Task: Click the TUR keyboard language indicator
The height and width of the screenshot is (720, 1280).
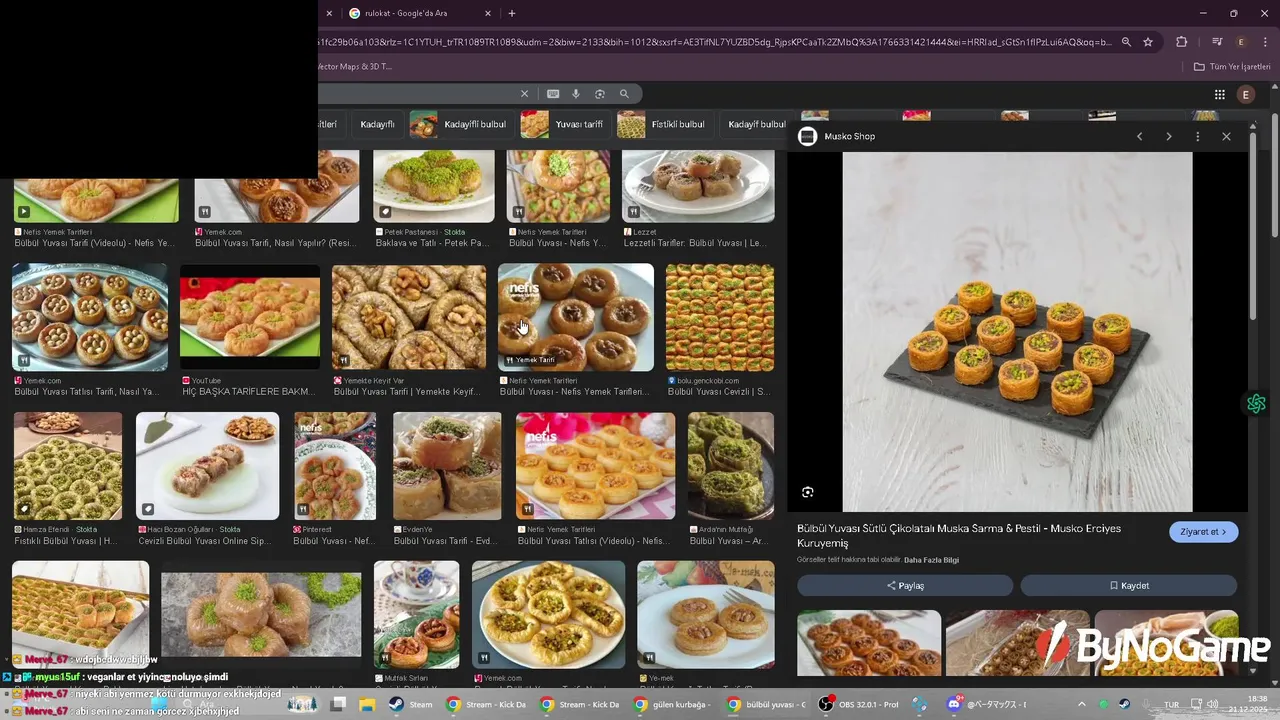Action: [1171, 704]
